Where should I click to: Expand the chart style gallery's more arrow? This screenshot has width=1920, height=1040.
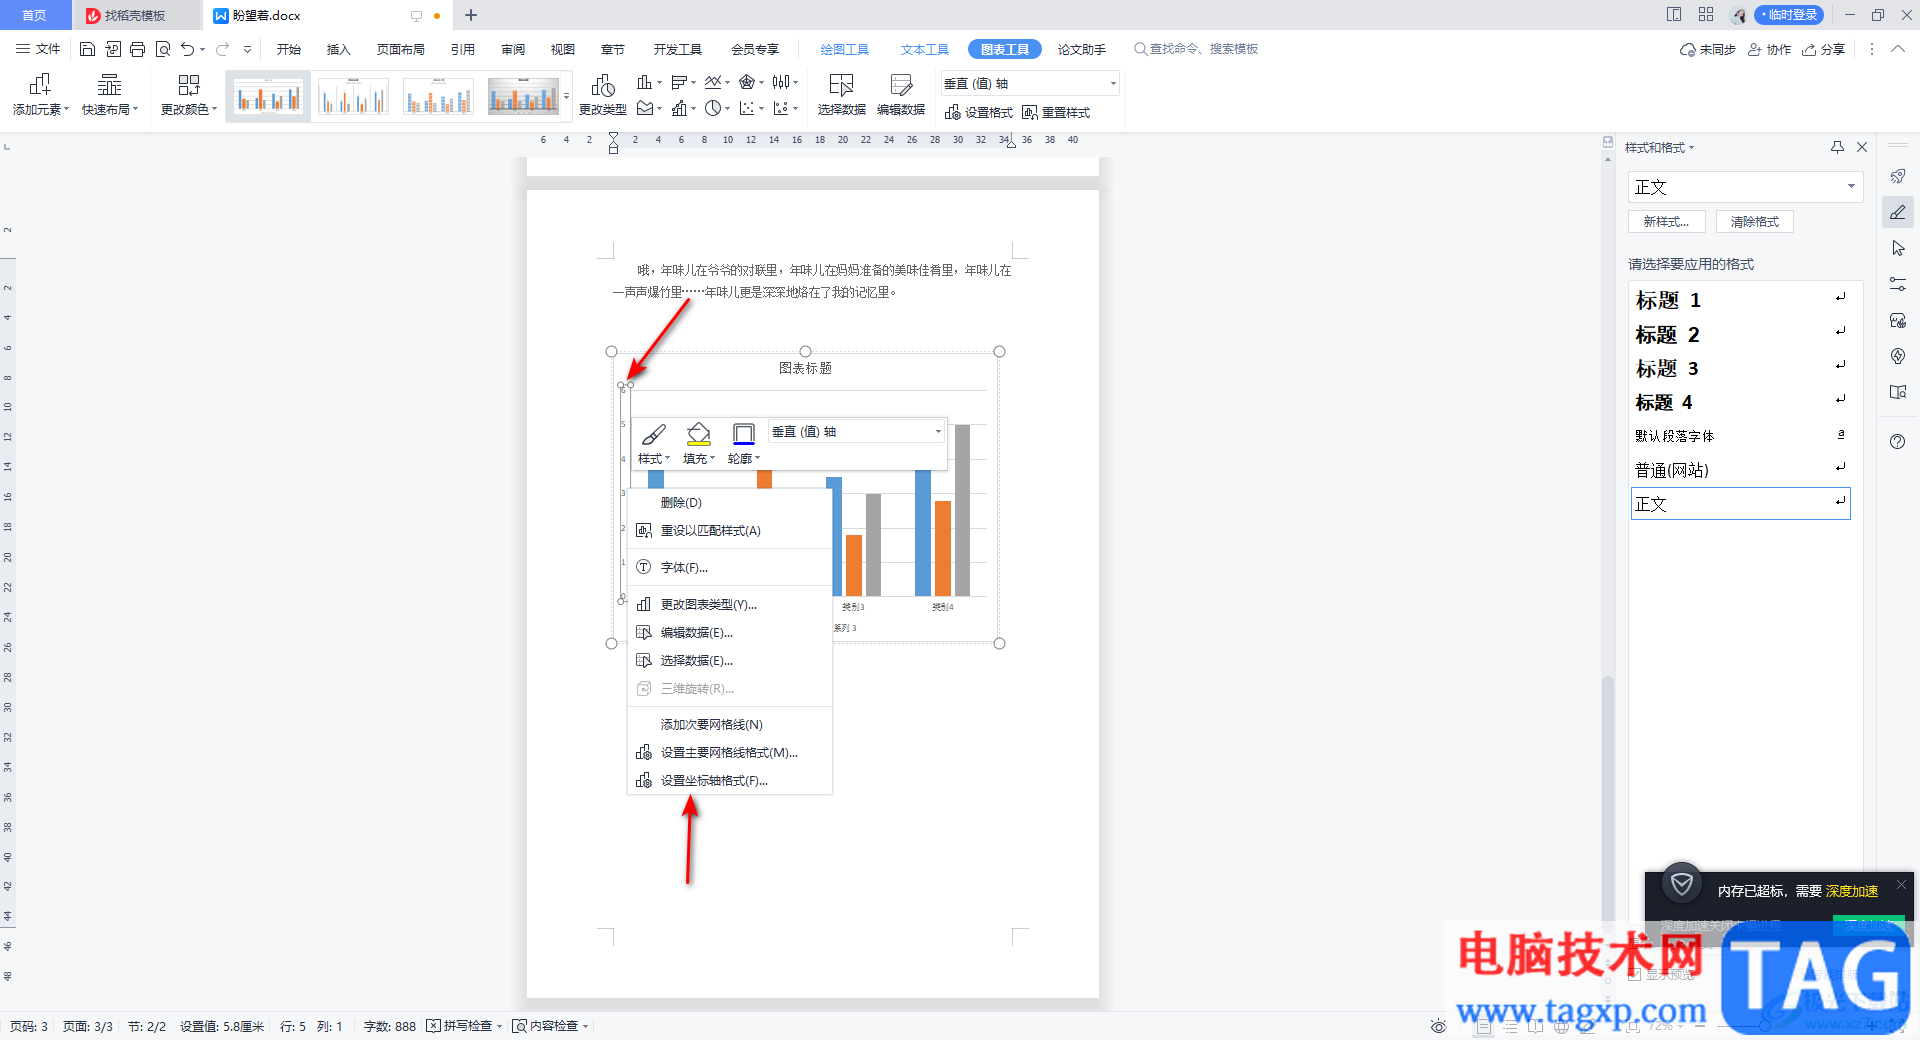click(x=567, y=97)
